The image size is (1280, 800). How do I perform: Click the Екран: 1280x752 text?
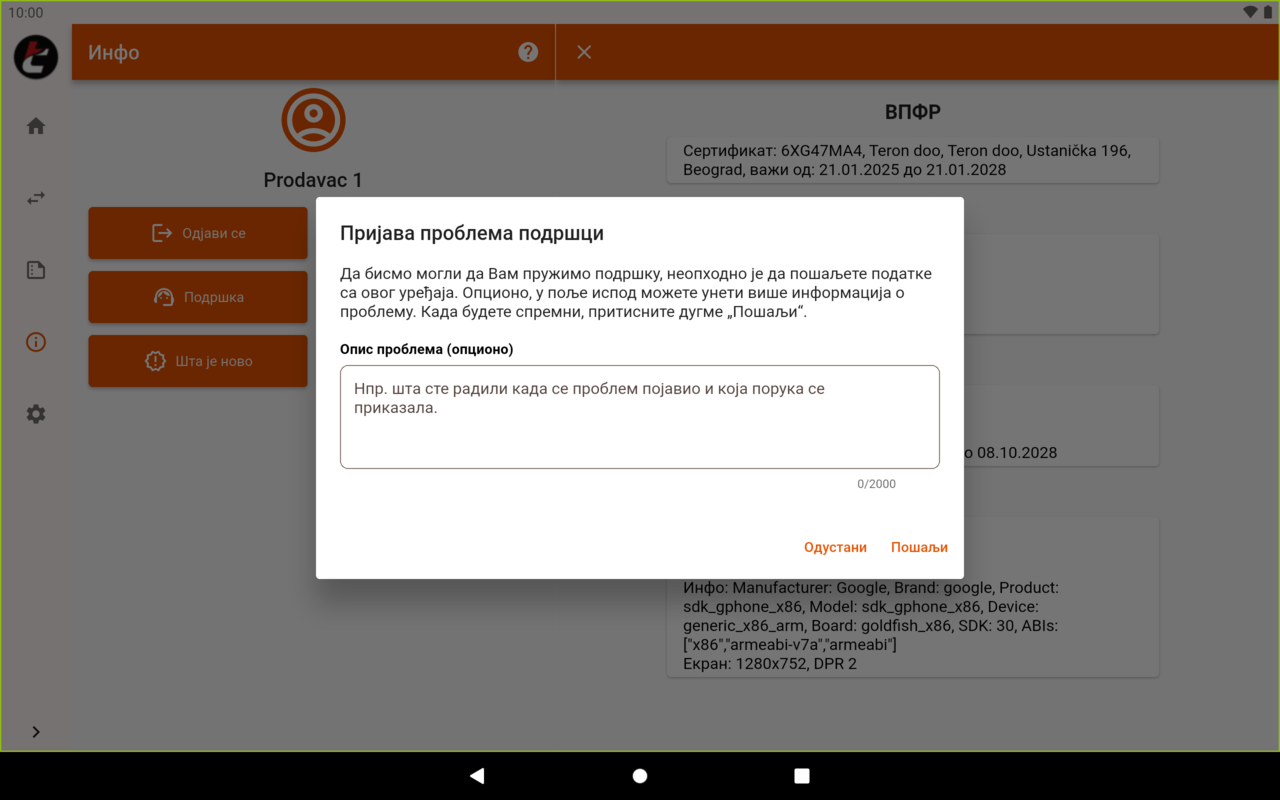[x=770, y=664]
